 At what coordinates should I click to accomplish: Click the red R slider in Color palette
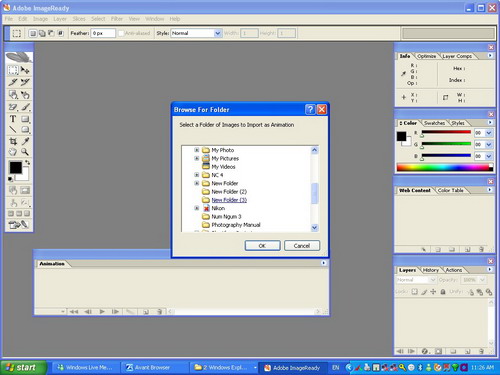tap(446, 132)
